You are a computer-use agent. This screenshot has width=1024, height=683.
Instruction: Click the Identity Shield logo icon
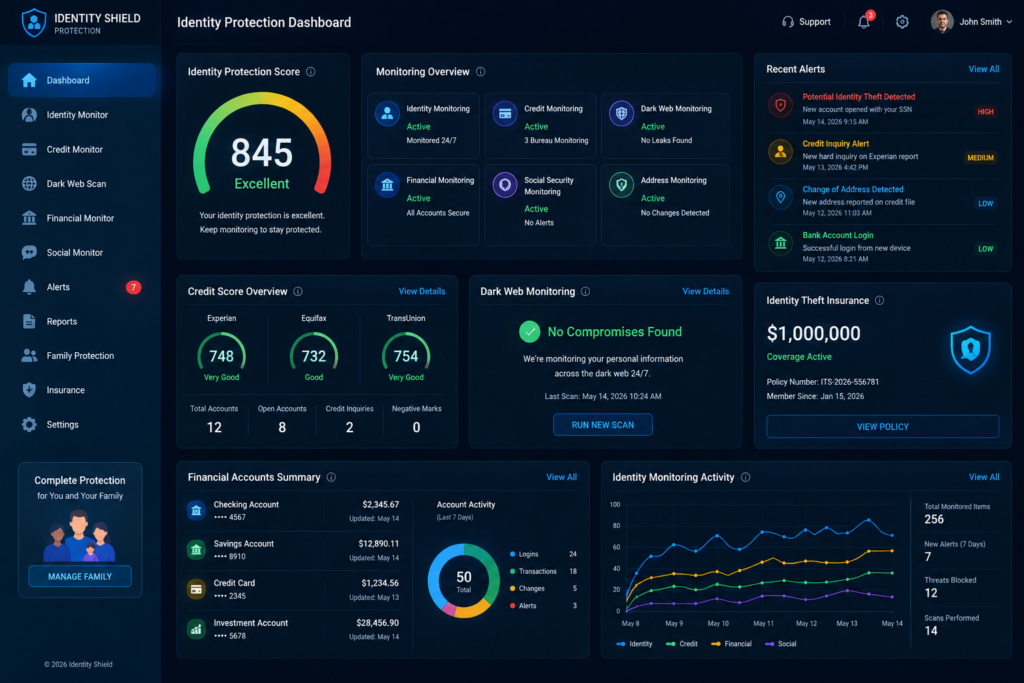pyautogui.click(x=34, y=23)
